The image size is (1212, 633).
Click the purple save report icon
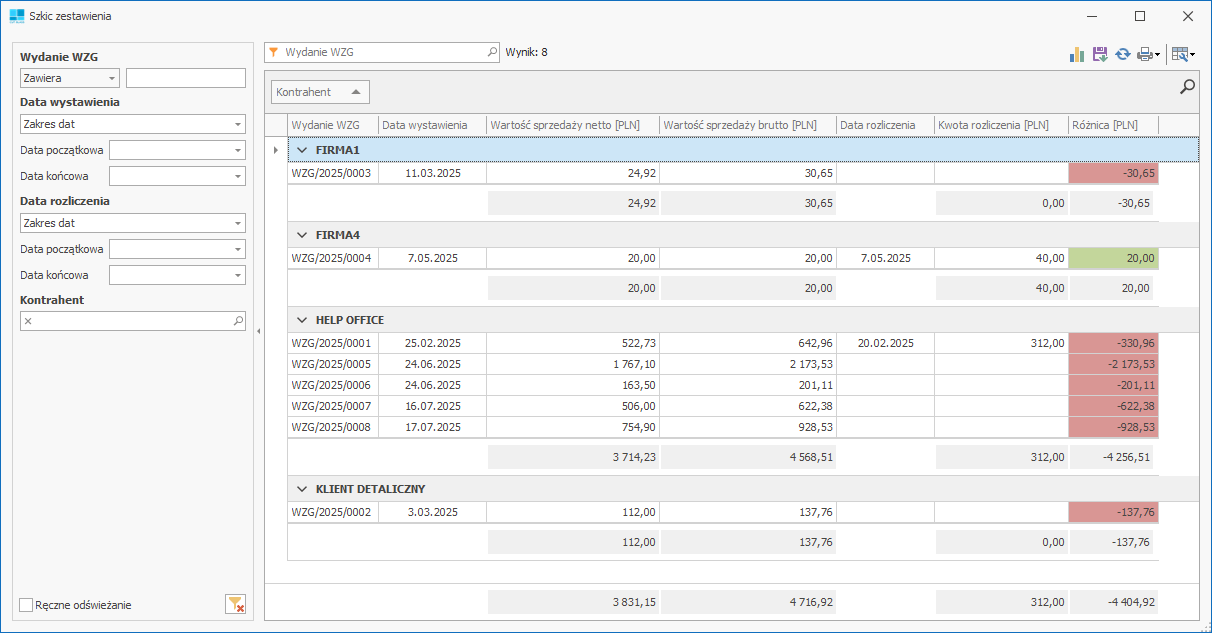tap(1100, 54)
